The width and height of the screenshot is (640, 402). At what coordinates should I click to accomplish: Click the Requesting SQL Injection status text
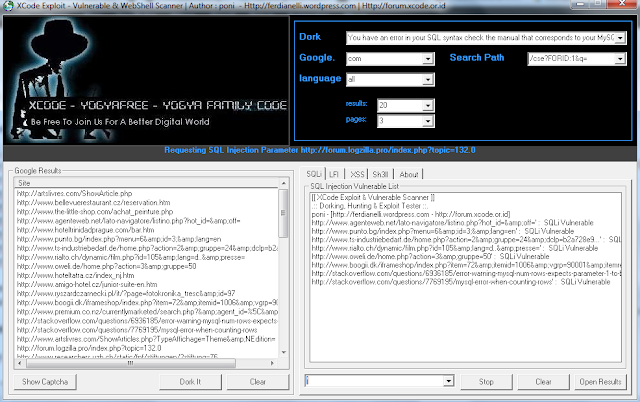tap(320, 150)
